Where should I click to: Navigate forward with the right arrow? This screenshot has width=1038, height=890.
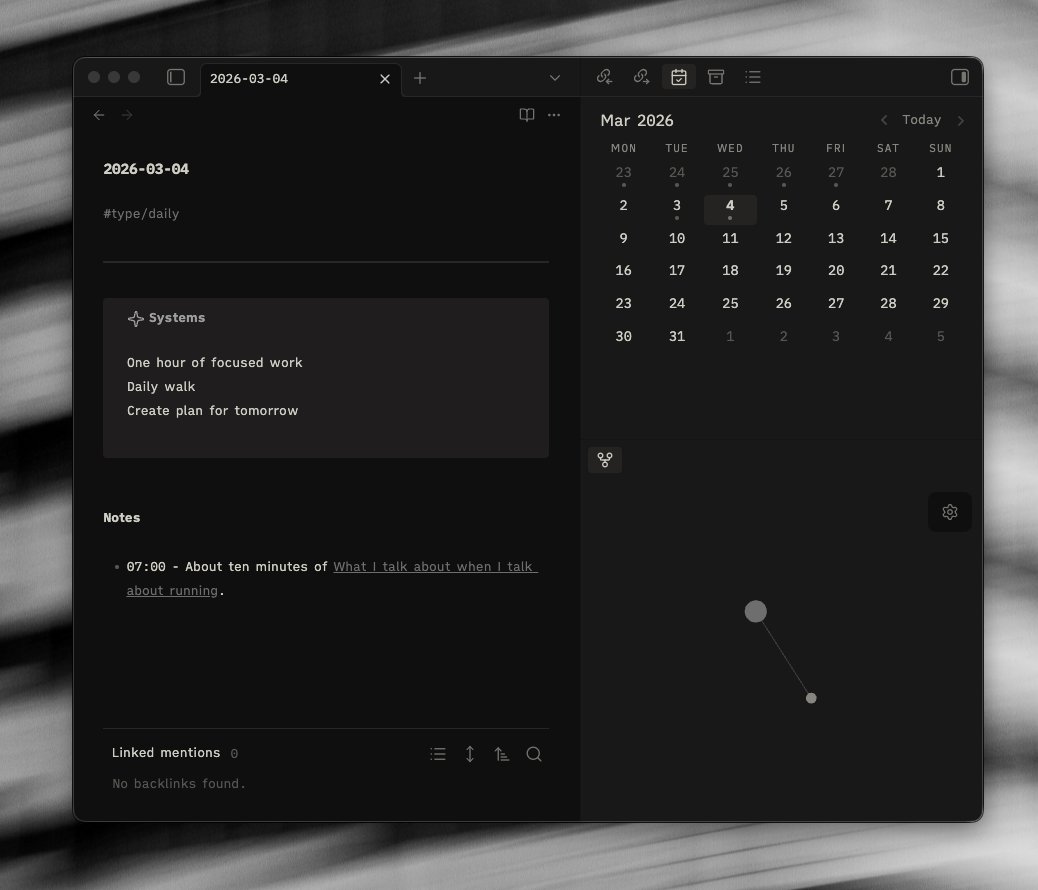coord(127,115)
